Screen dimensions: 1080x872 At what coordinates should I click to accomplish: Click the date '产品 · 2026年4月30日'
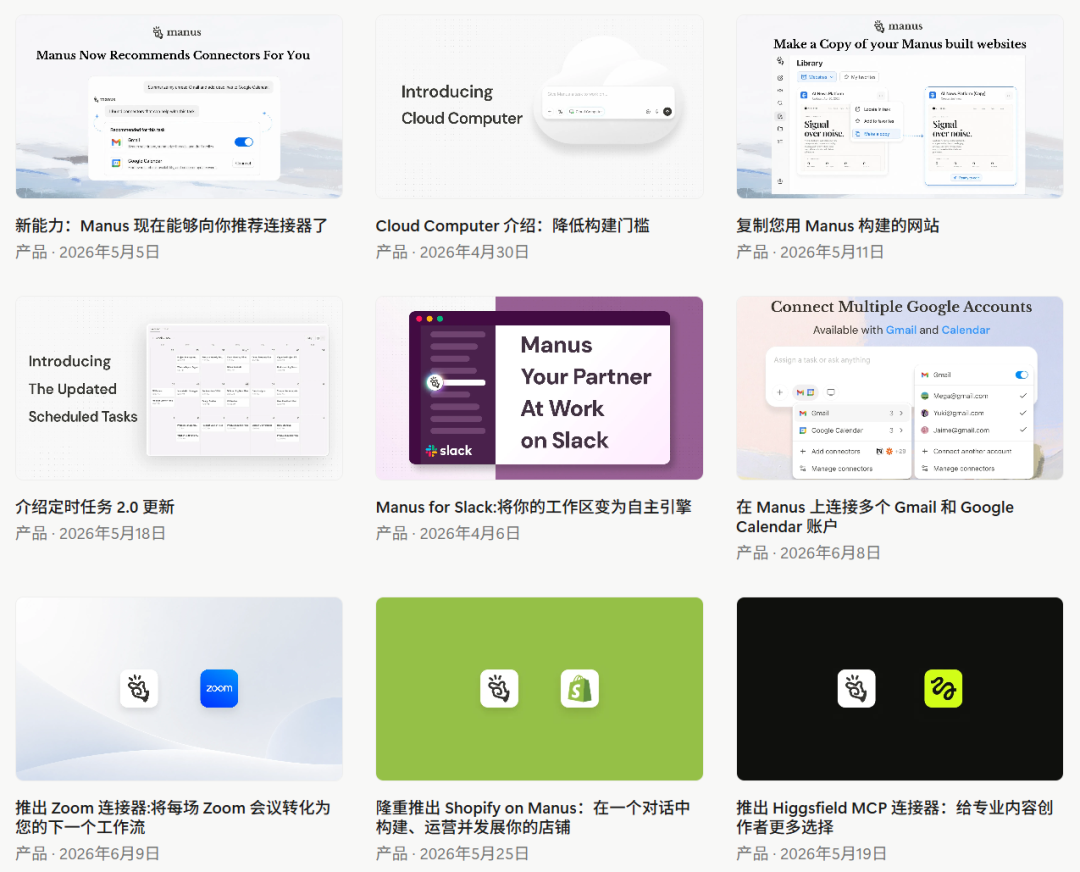tap(453, 252)
